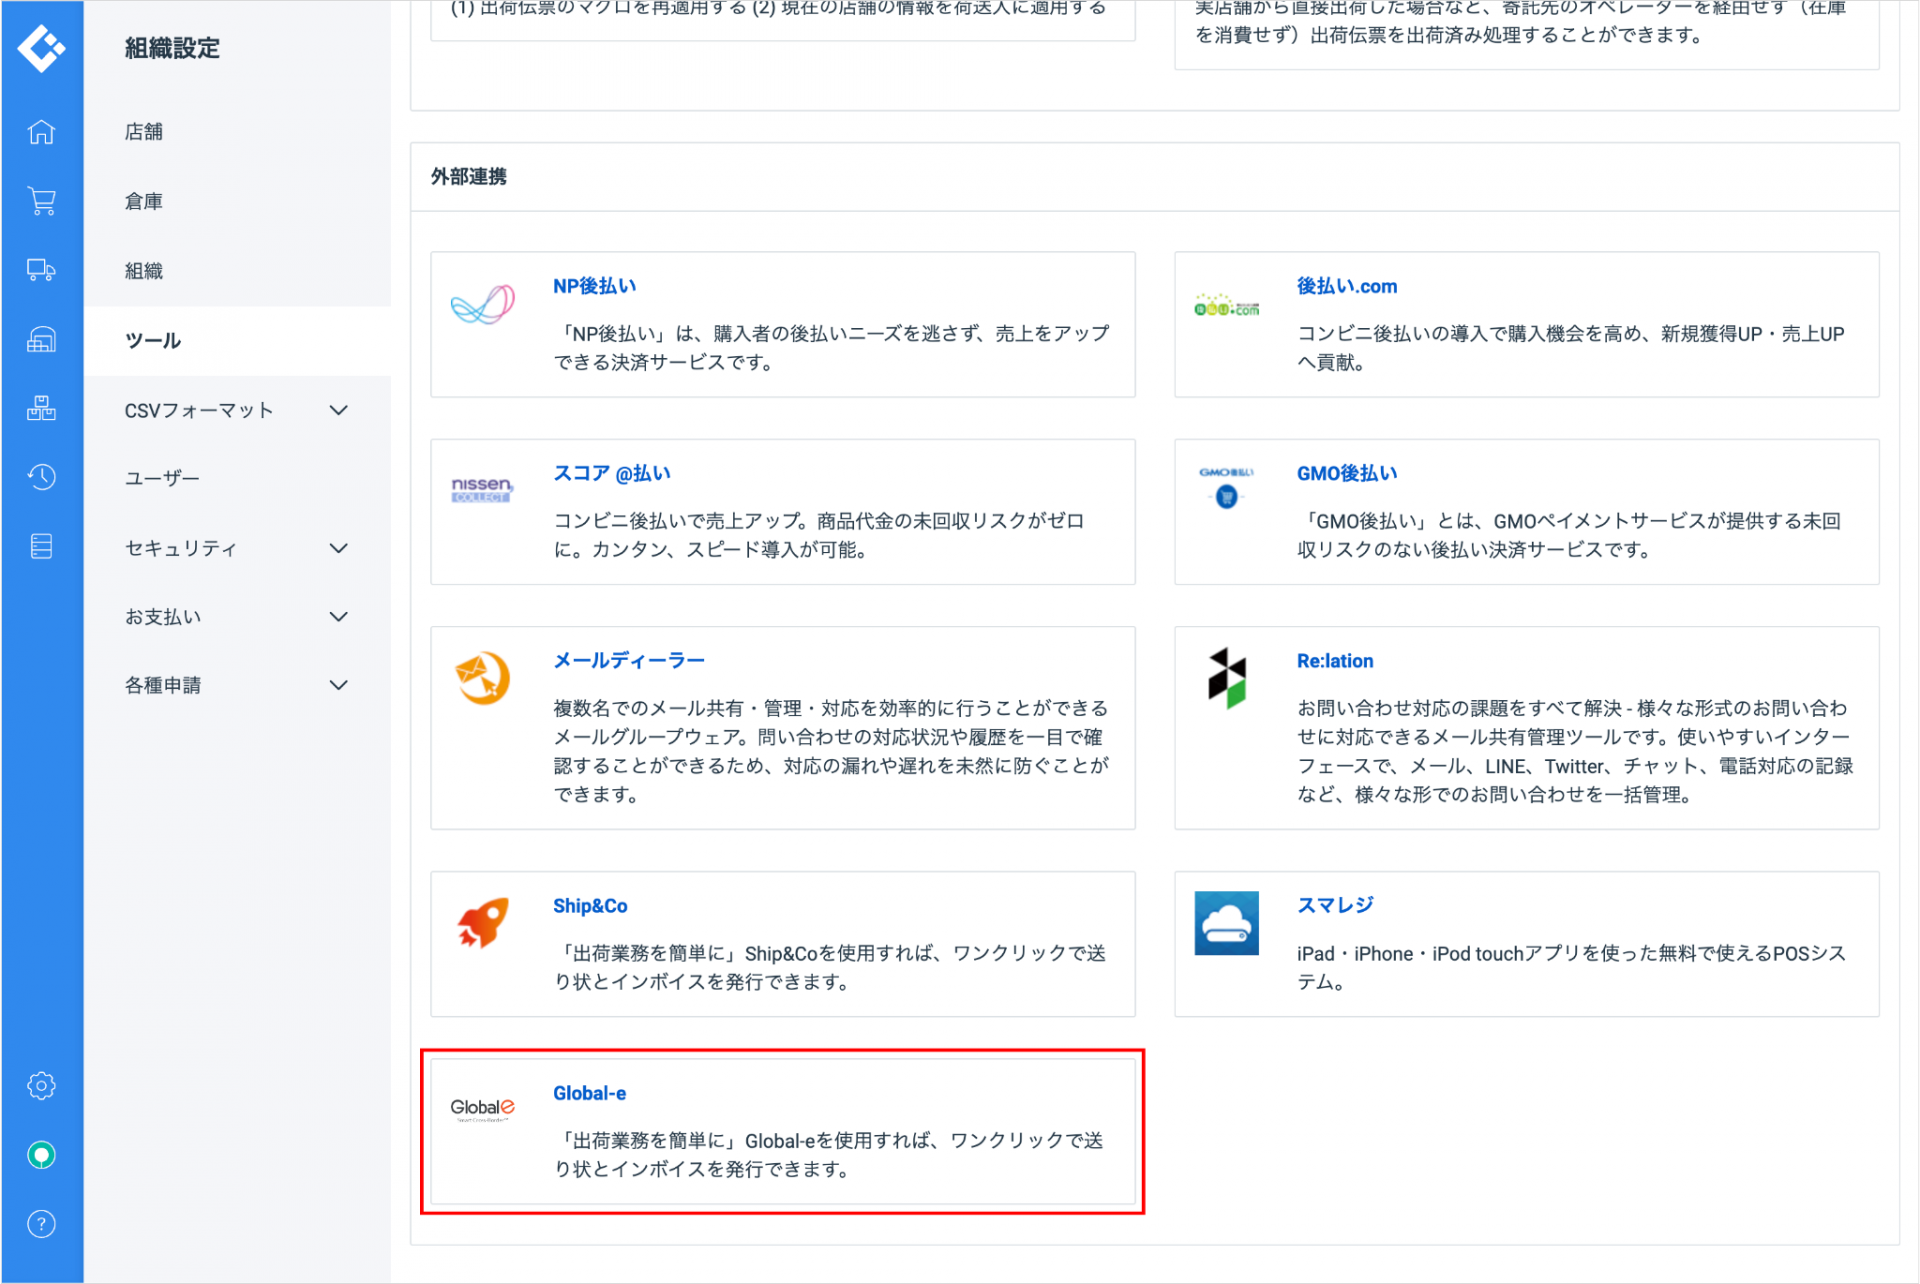Click the home icon in left sidebar

(x=41, y=132)
